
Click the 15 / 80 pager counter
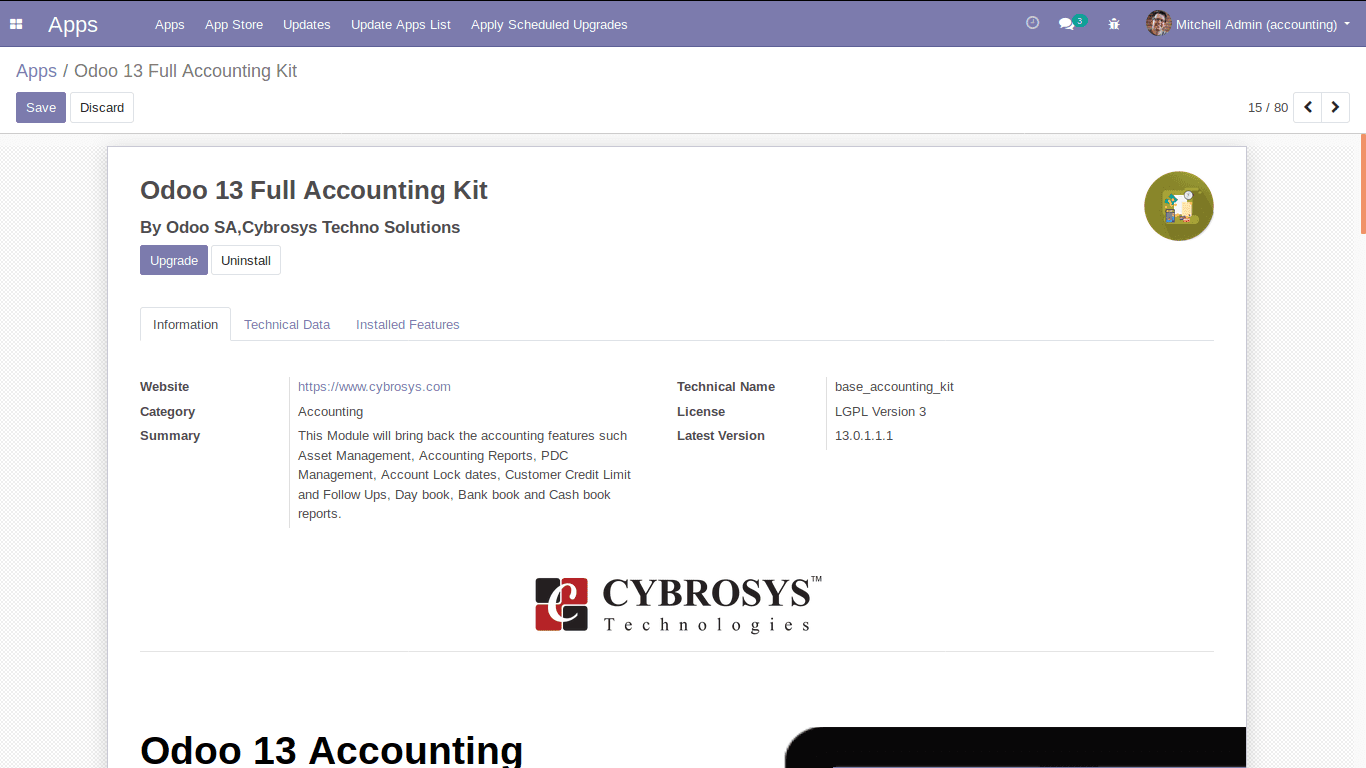pyautogui.click(x=1268, y=108)
